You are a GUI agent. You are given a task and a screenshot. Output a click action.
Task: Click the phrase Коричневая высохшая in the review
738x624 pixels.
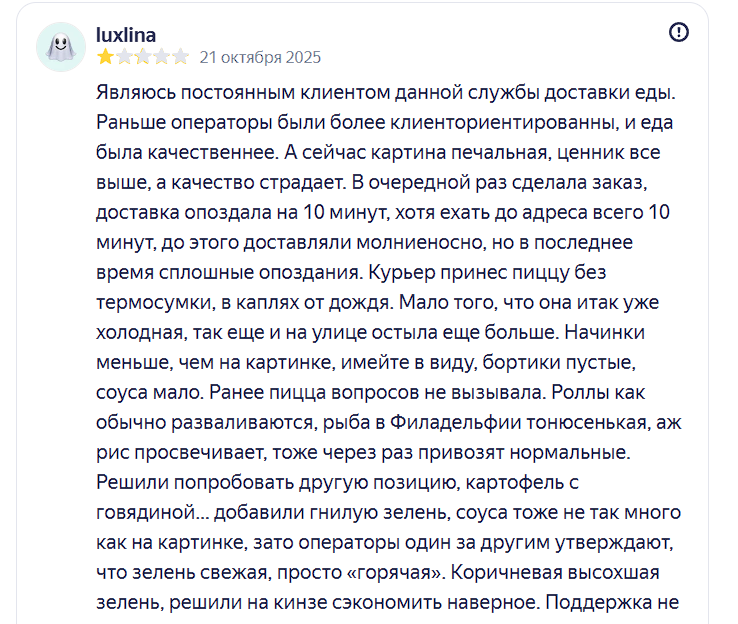click(x=555, y=573)
